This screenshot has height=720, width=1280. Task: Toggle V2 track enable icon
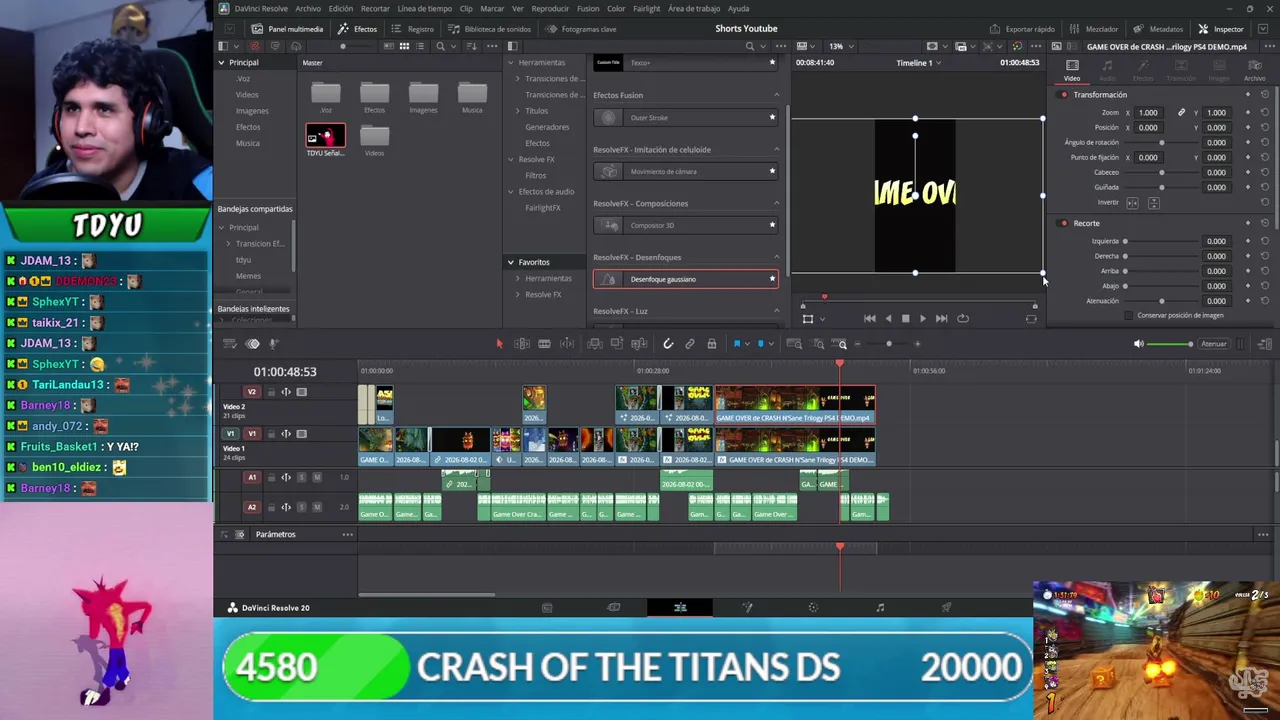(301, 392)
